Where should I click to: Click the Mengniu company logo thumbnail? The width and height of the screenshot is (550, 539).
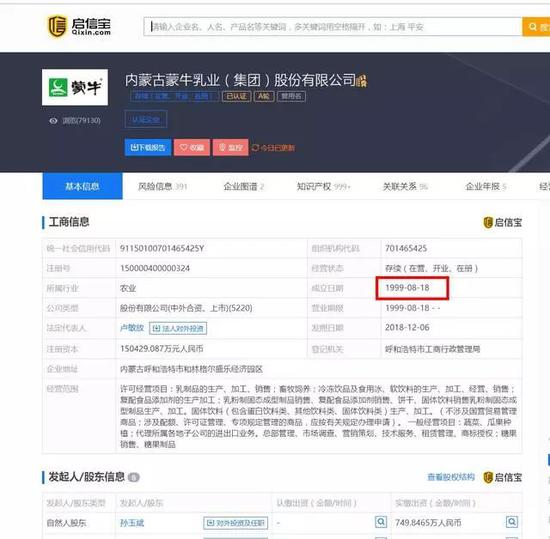pyautogui.click(x=75, y=87)
